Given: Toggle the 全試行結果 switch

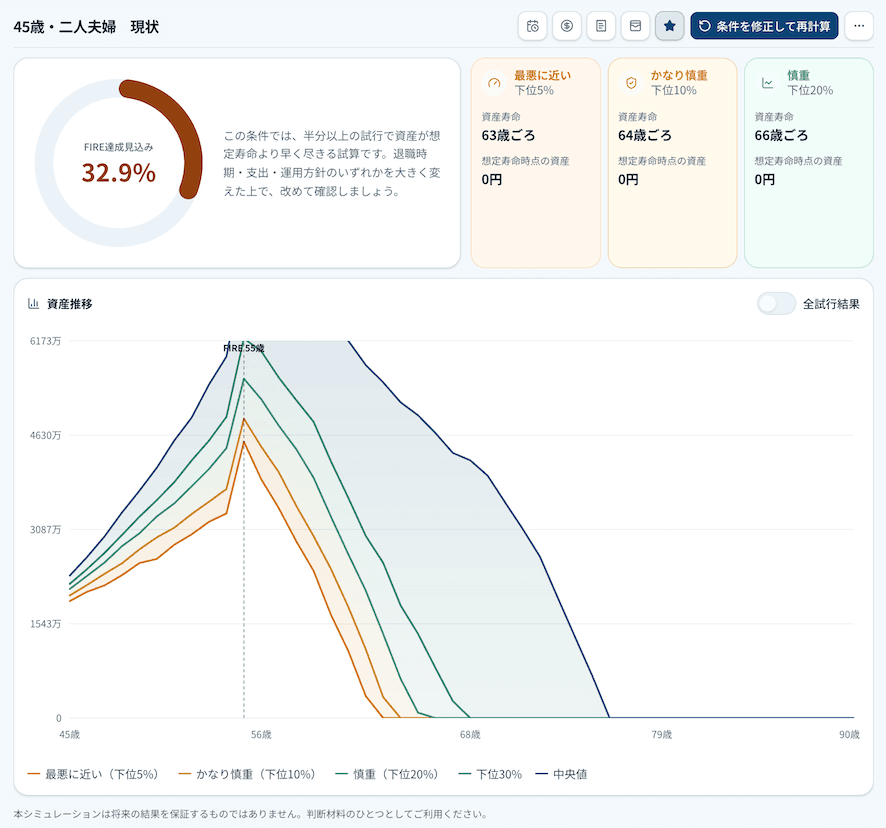Looking at the screenshot, I should 776,304.
